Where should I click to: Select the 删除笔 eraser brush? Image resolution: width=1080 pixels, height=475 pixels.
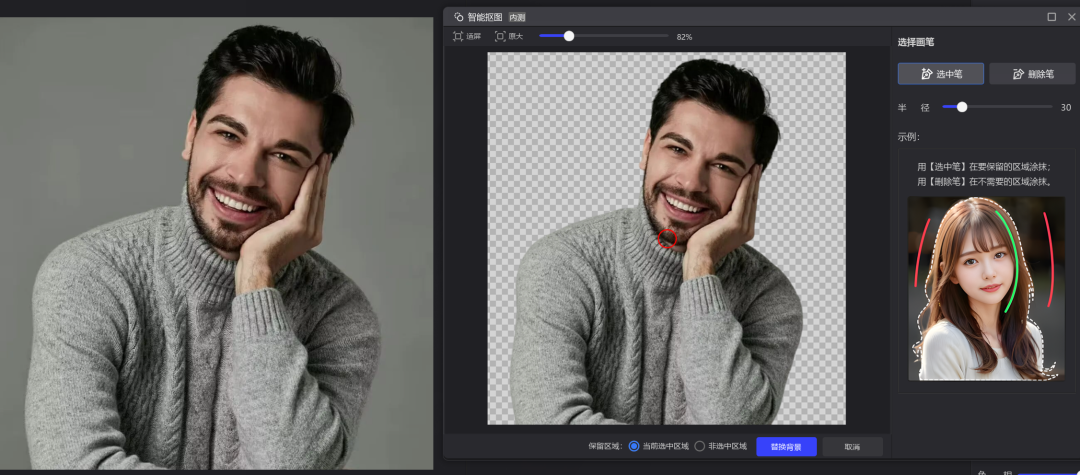click(x=1032, y=73)
